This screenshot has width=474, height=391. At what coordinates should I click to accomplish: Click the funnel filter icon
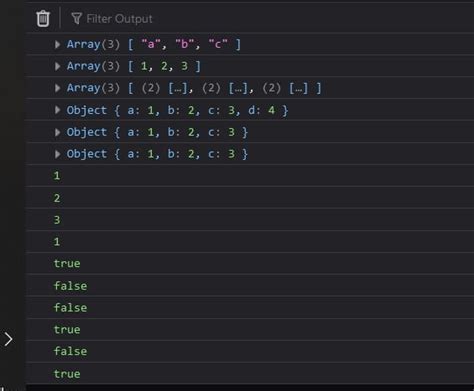[x=76, y=18]
